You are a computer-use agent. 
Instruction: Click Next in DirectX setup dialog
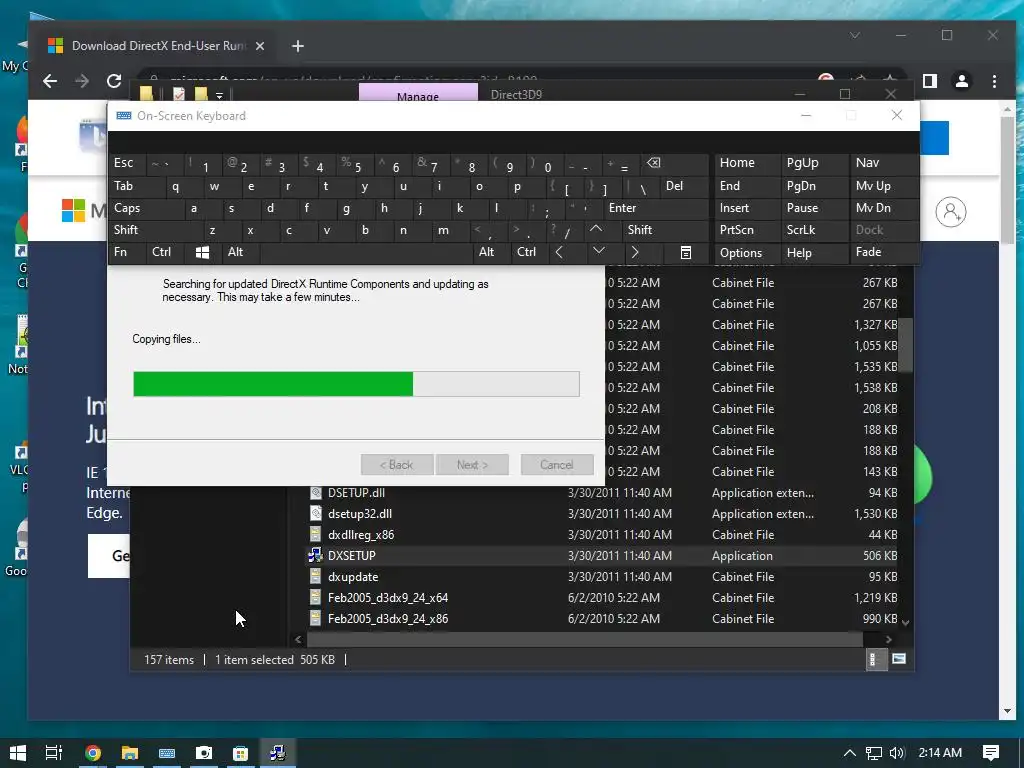472,465
